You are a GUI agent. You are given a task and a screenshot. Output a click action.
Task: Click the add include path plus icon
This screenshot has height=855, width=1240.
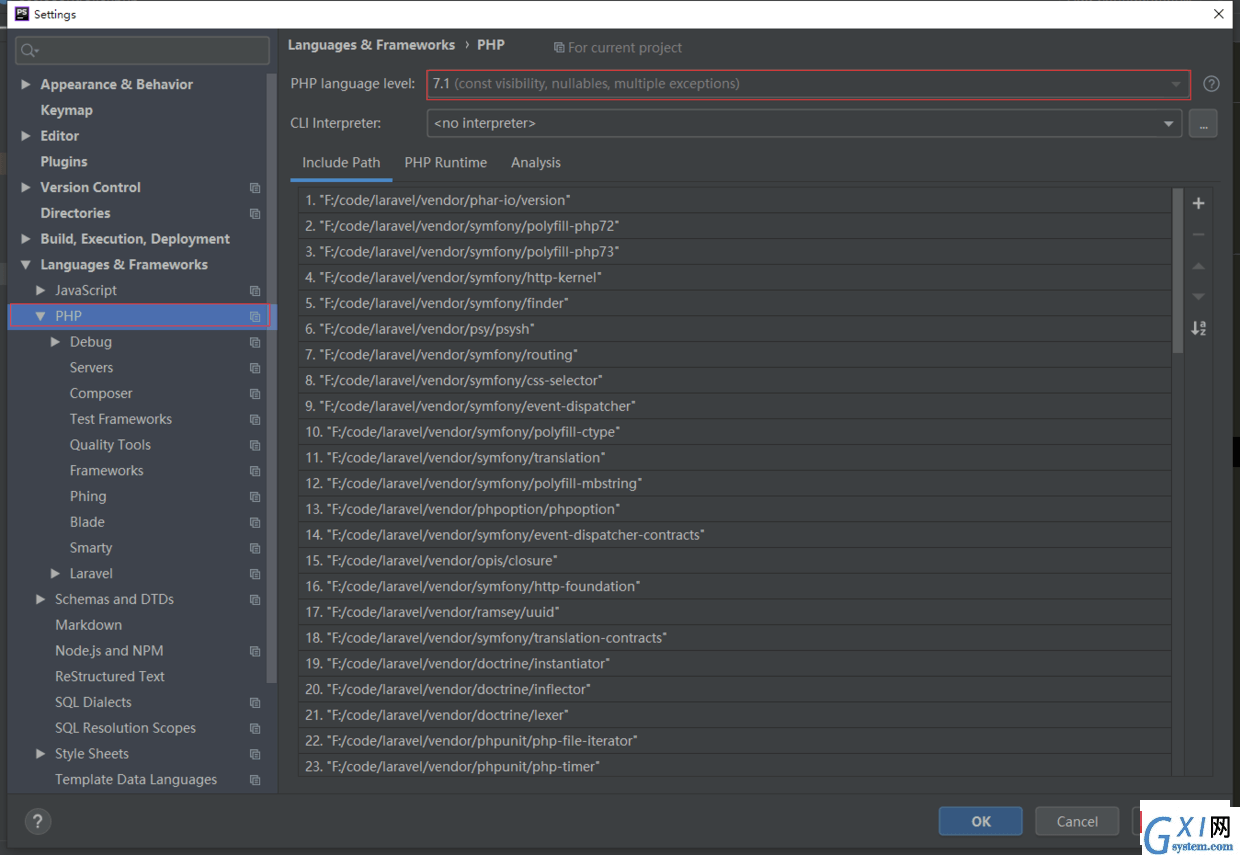1199,204
